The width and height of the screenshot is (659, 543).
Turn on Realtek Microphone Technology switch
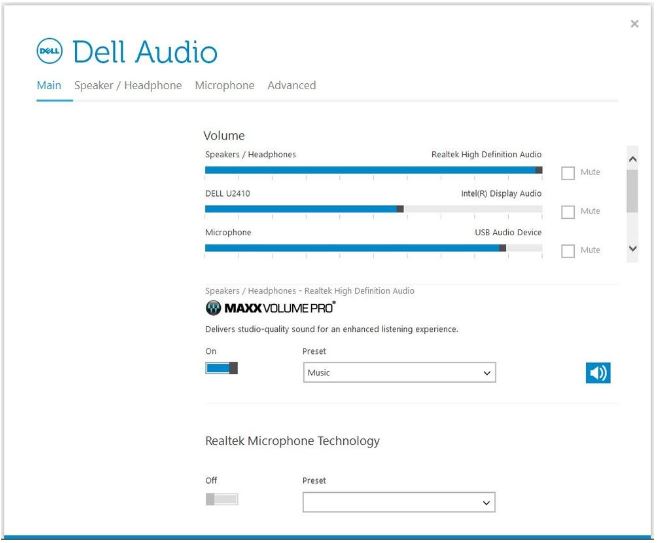pyautogui.click(x=221, y=499)
